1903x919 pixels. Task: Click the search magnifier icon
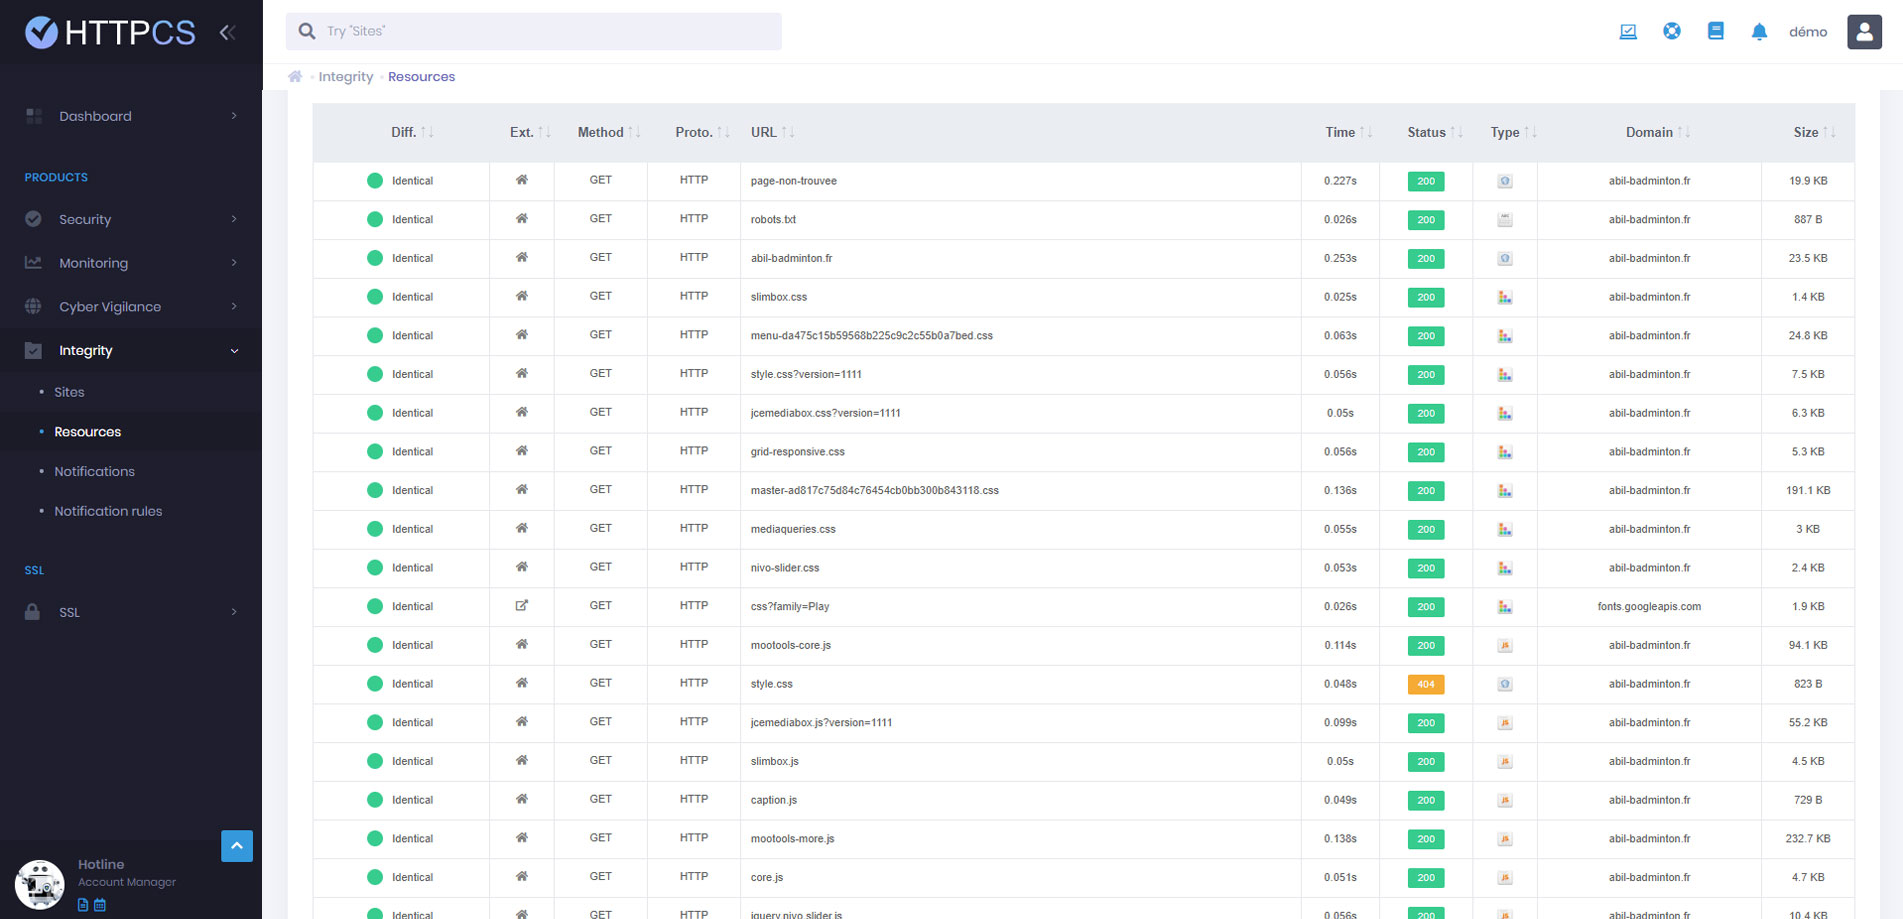(307, 31)
